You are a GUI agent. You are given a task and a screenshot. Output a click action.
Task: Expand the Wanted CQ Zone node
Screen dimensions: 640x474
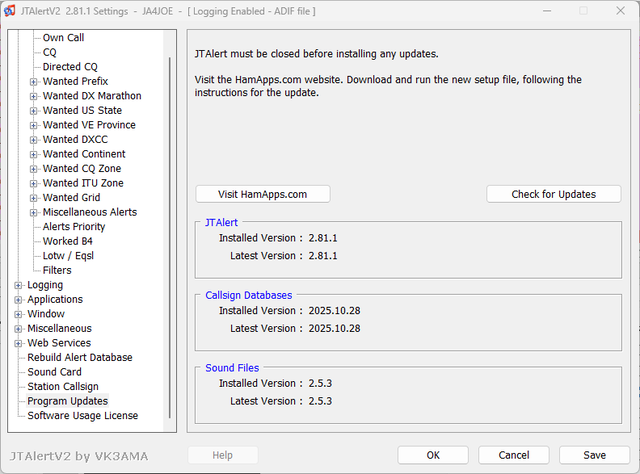pyautogui.click(x=33, y=169)
